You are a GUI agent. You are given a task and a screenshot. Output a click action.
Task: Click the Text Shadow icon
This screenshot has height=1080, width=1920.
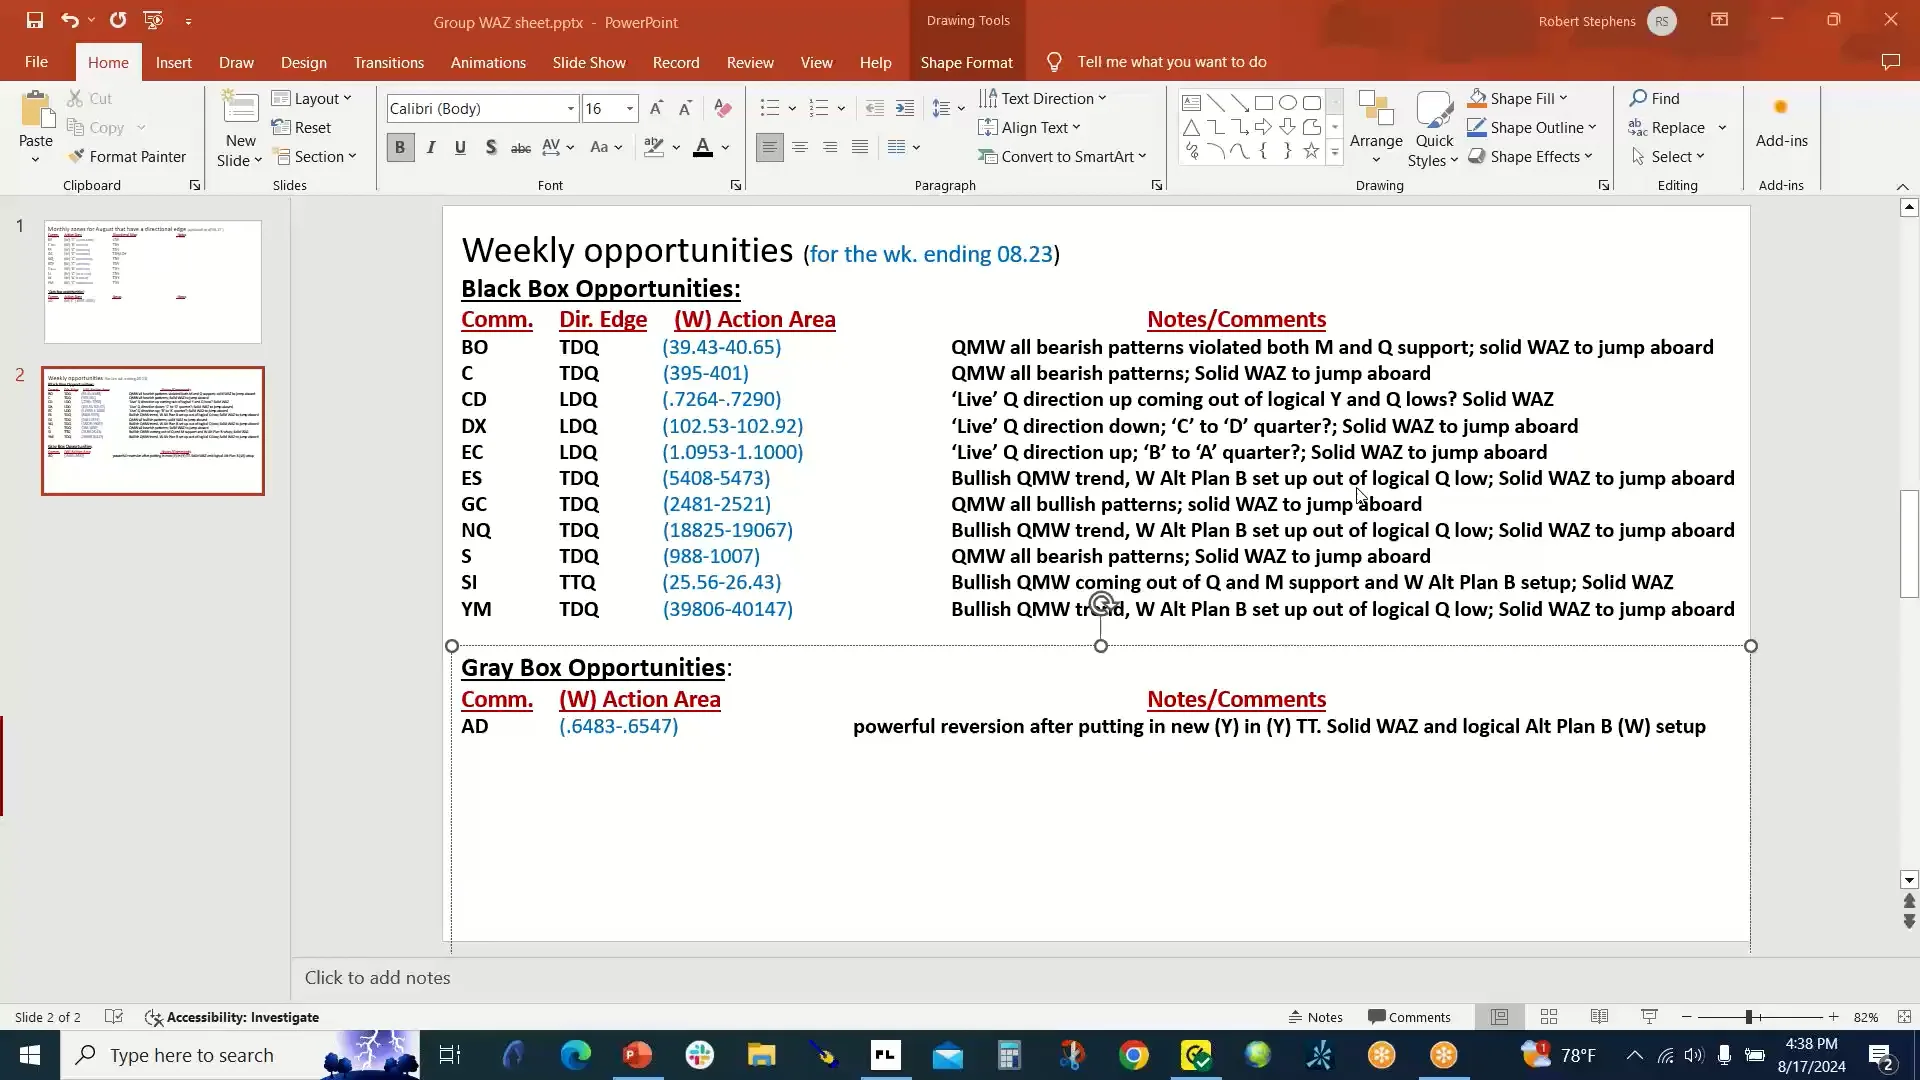click(x=490, y=147)
